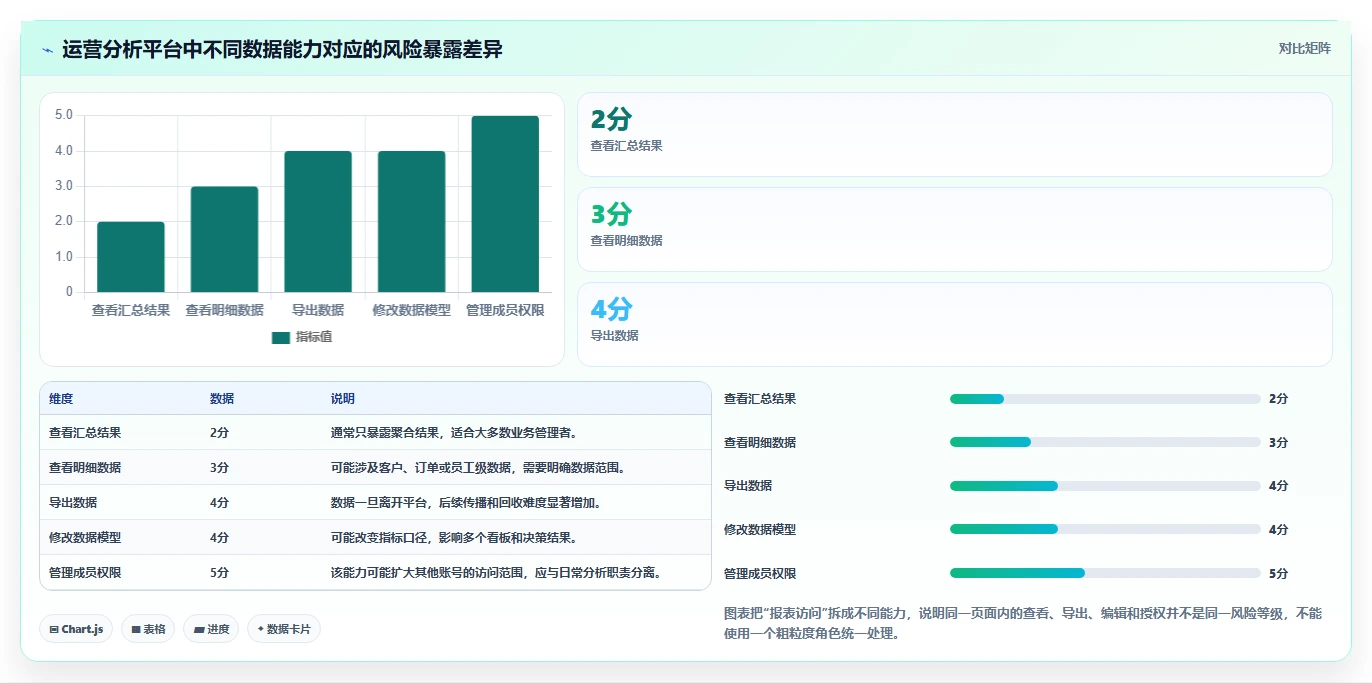Open the 2分 查看汇总结果 data card
The height and width of the screenshot is (683, 1372).
tap(955, 135)
